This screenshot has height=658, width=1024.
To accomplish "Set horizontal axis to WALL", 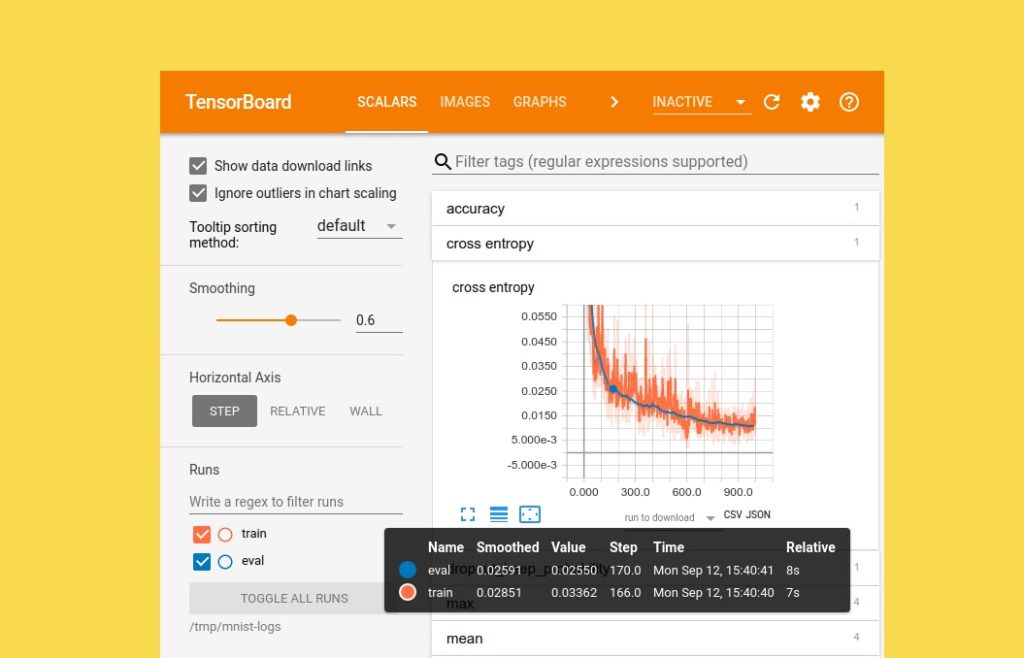I will click(x=366, y=411).
